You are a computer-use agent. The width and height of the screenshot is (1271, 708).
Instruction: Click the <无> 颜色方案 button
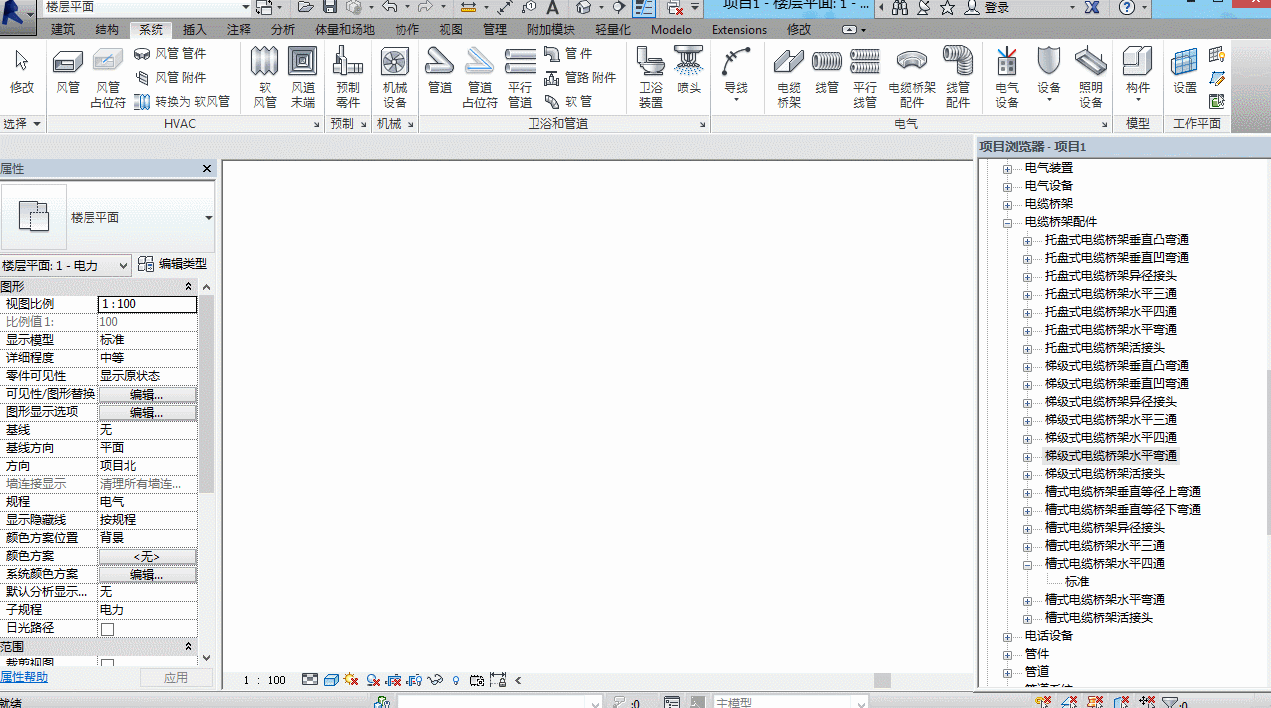(x=147, y=556)
